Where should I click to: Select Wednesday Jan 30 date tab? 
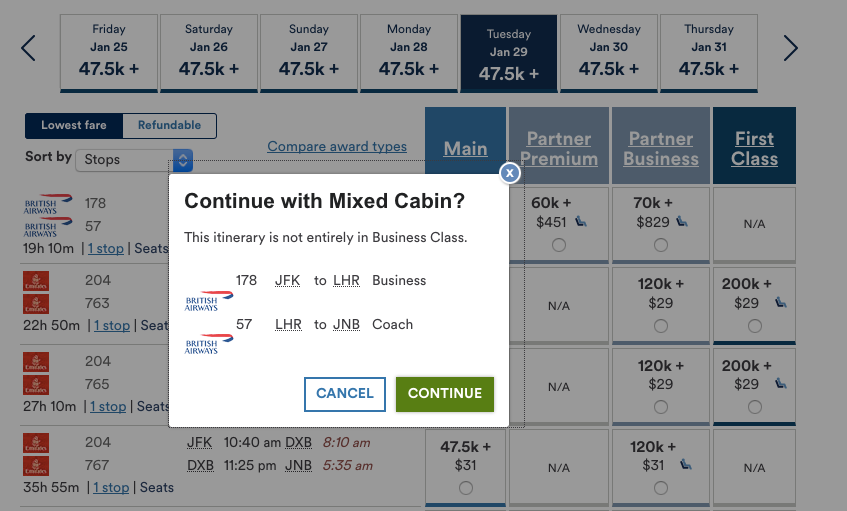click(x=608, y=53)
